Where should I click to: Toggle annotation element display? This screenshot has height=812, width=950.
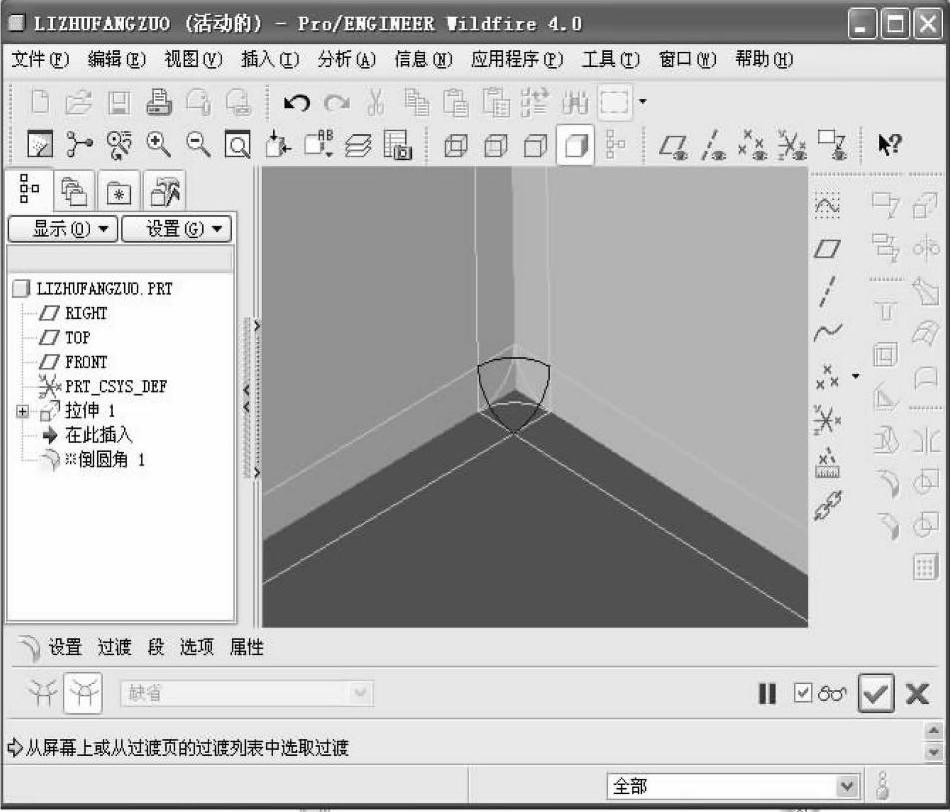pos(831,145)
